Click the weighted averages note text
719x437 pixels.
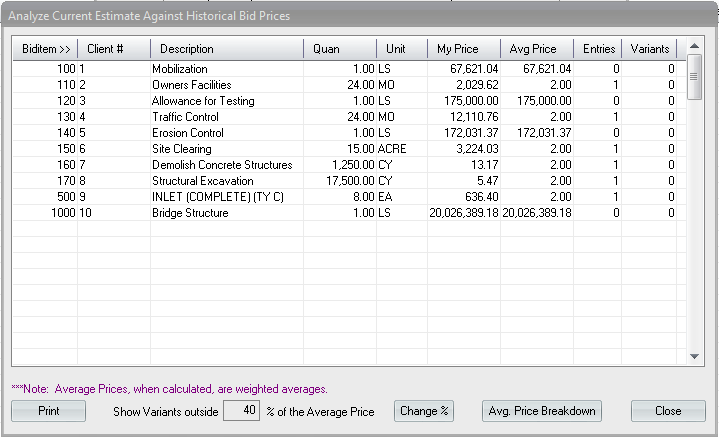(169, 389)
